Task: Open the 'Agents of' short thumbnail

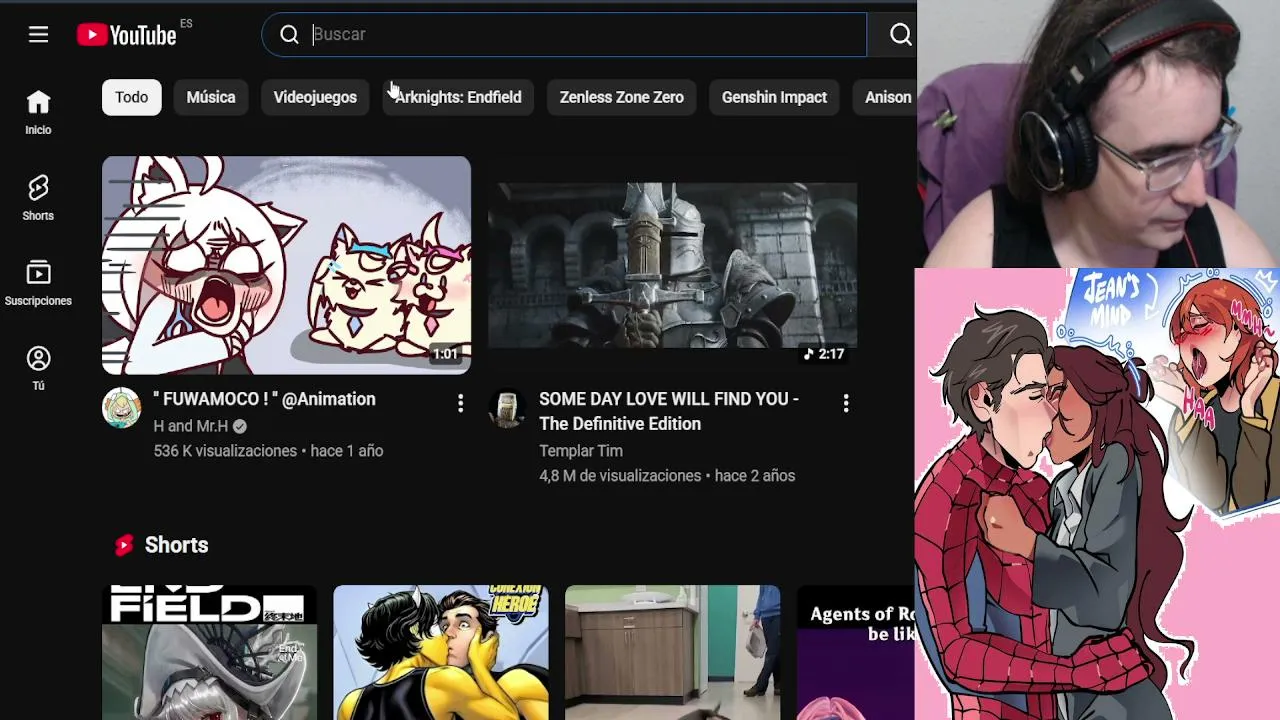Action: pyautogui.click(x=856, y=652)
